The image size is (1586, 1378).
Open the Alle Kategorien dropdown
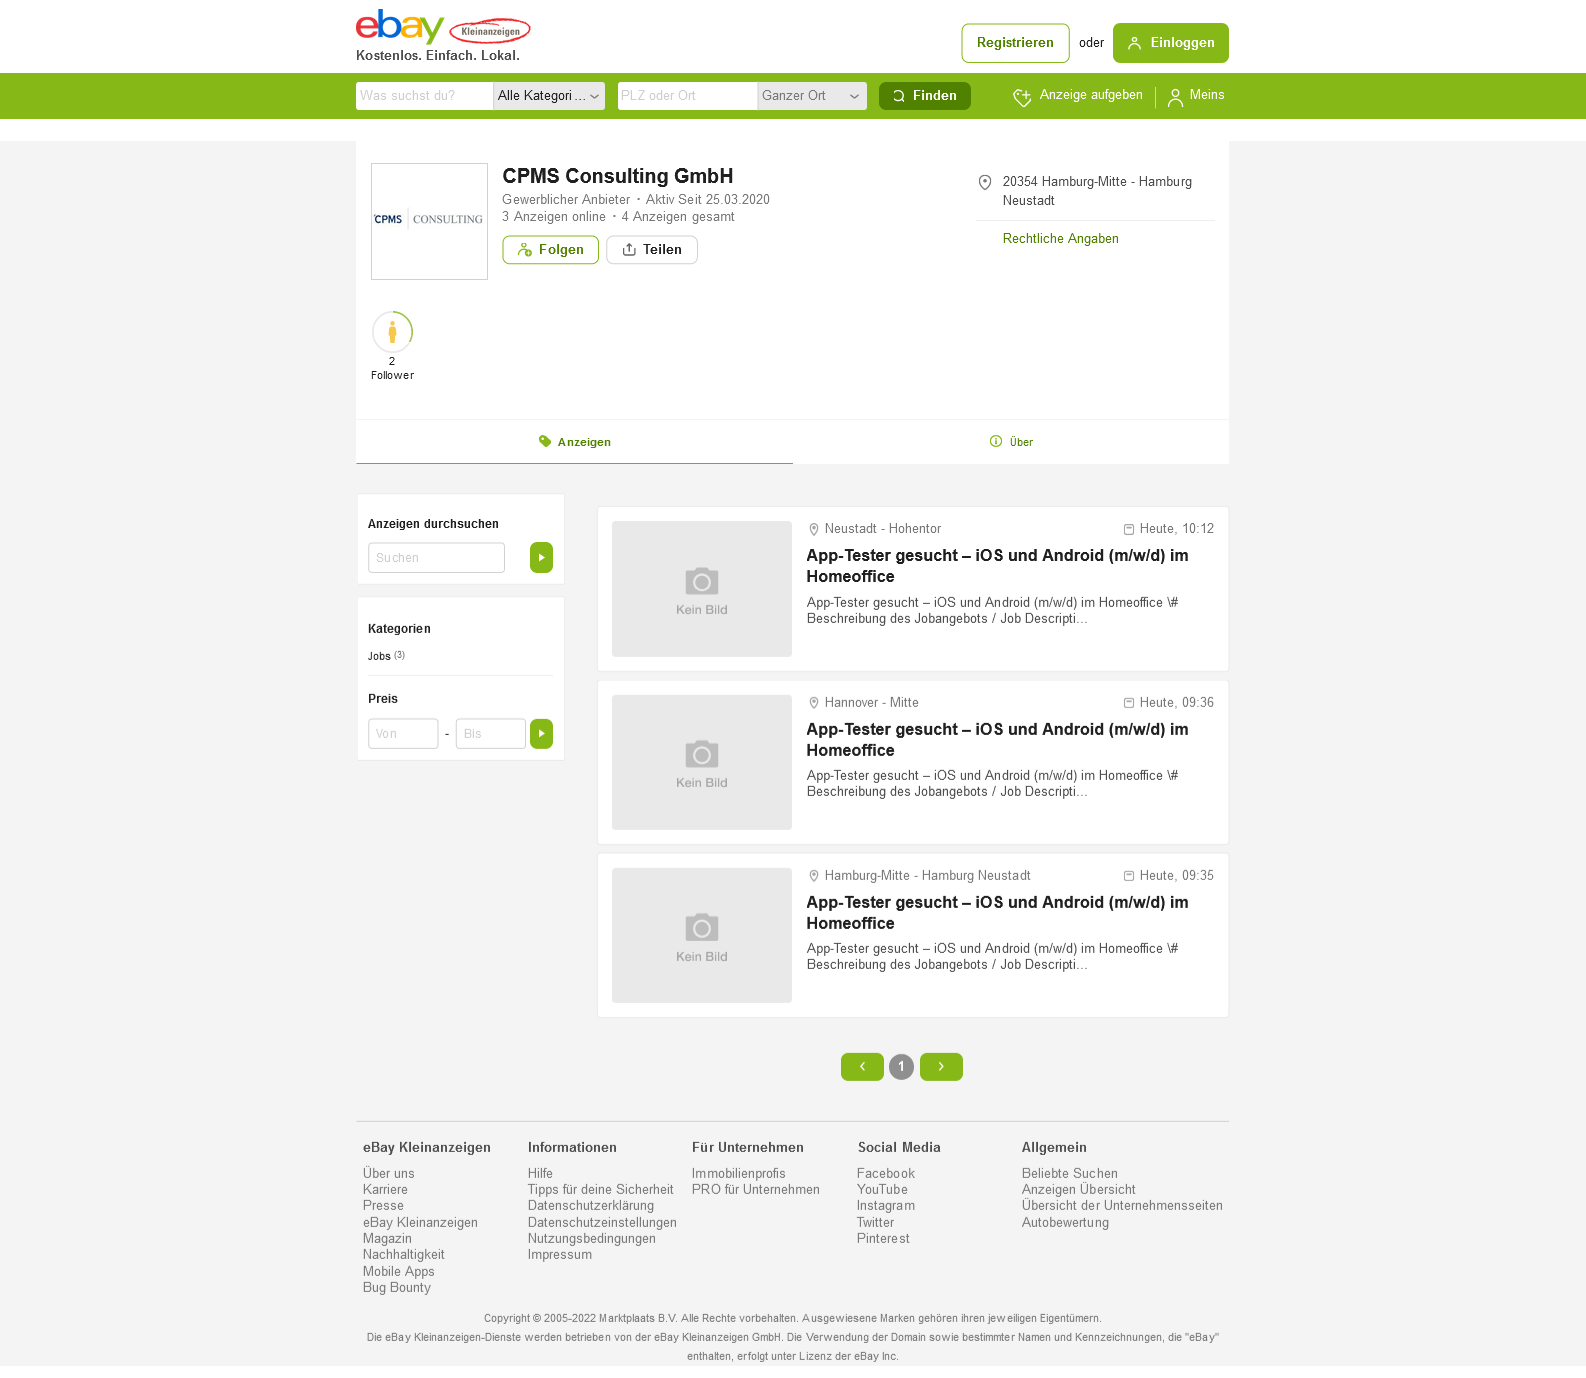(549, 96)
